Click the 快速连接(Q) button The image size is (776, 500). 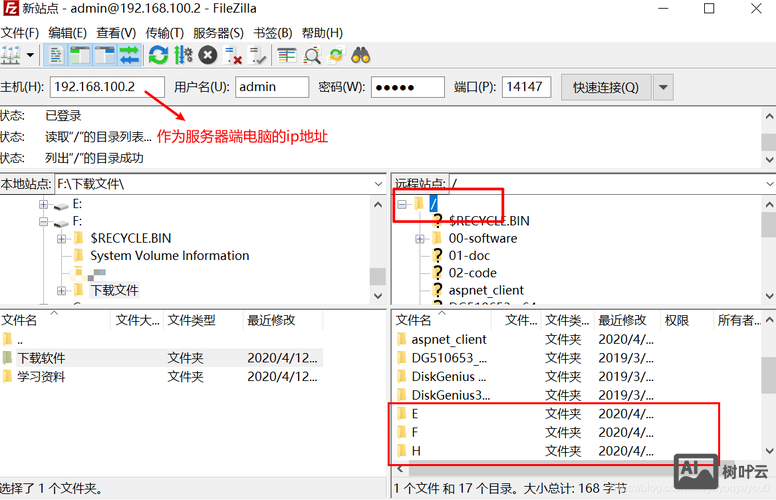pos(606,87)
